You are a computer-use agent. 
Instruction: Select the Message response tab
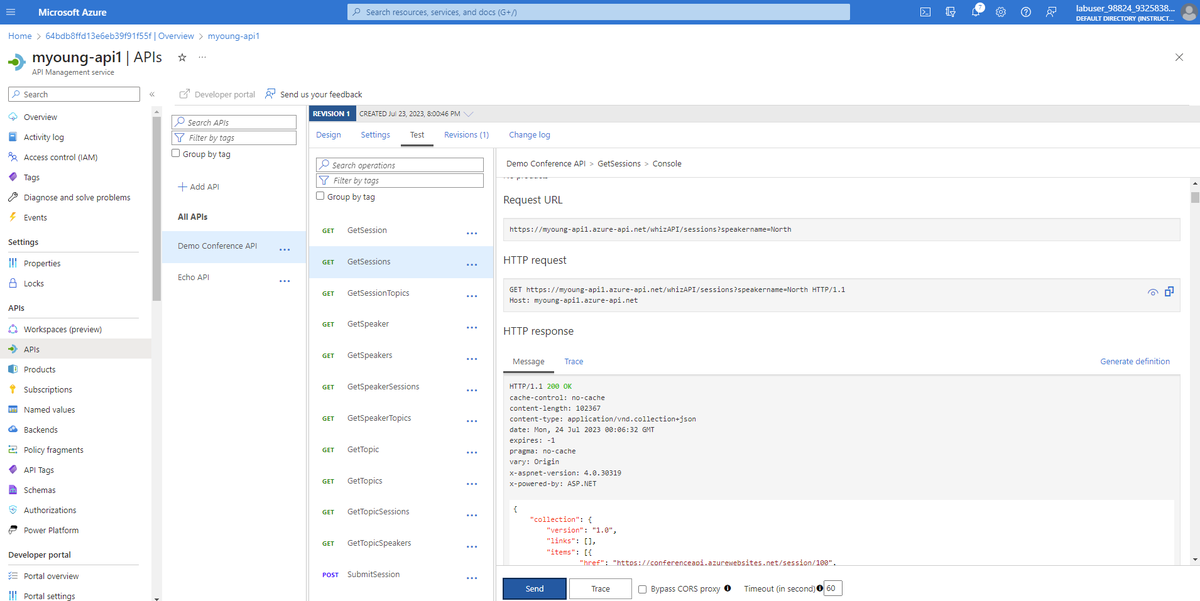(528, 361)
